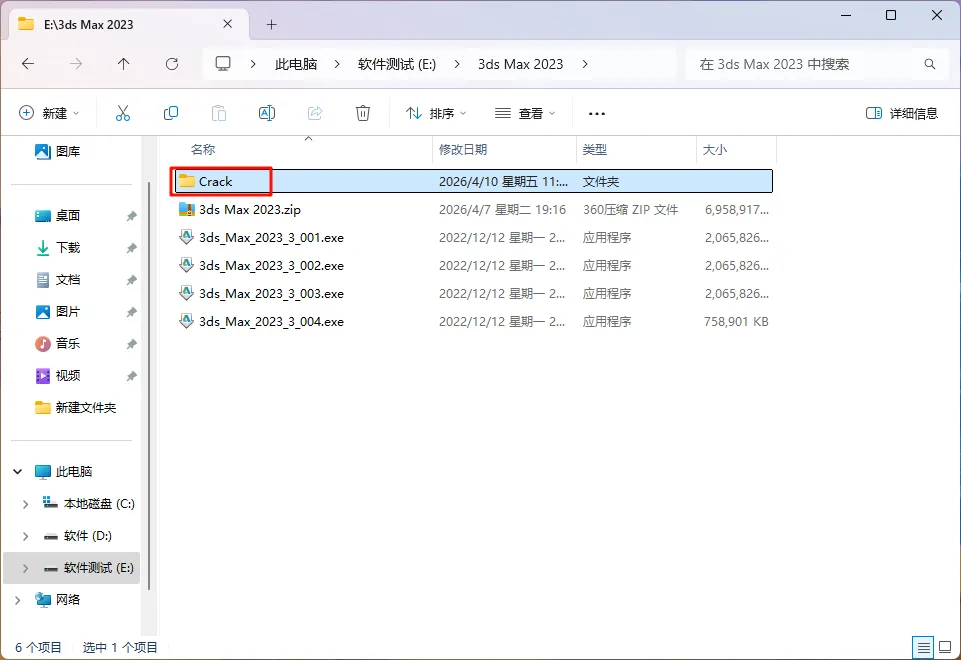Screen dimensions: 961x660
Task: Click the Share icon
Action: [315, 113]
